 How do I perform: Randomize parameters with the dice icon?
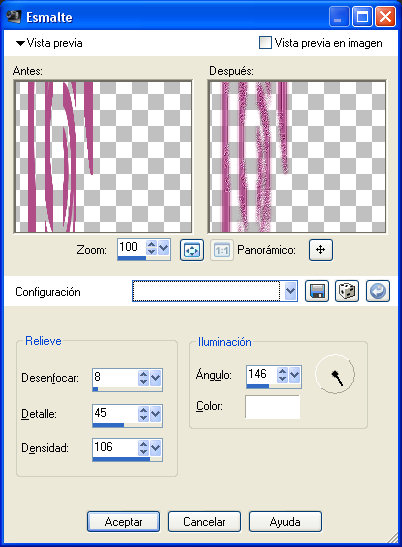pos(347,291)
